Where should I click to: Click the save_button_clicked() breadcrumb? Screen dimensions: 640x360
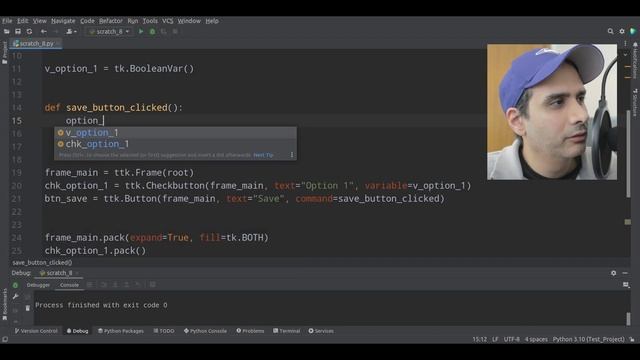tap(42, 263)
